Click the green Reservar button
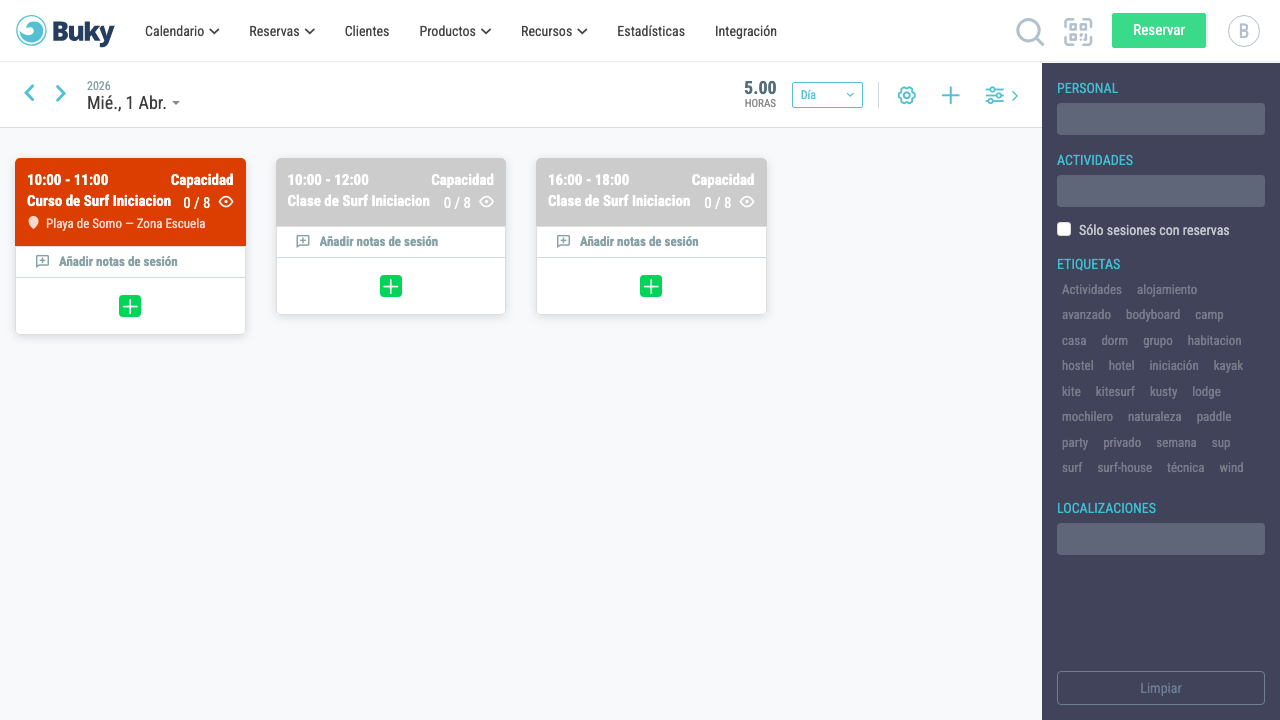1280x720 pixels. [1159, 30]
